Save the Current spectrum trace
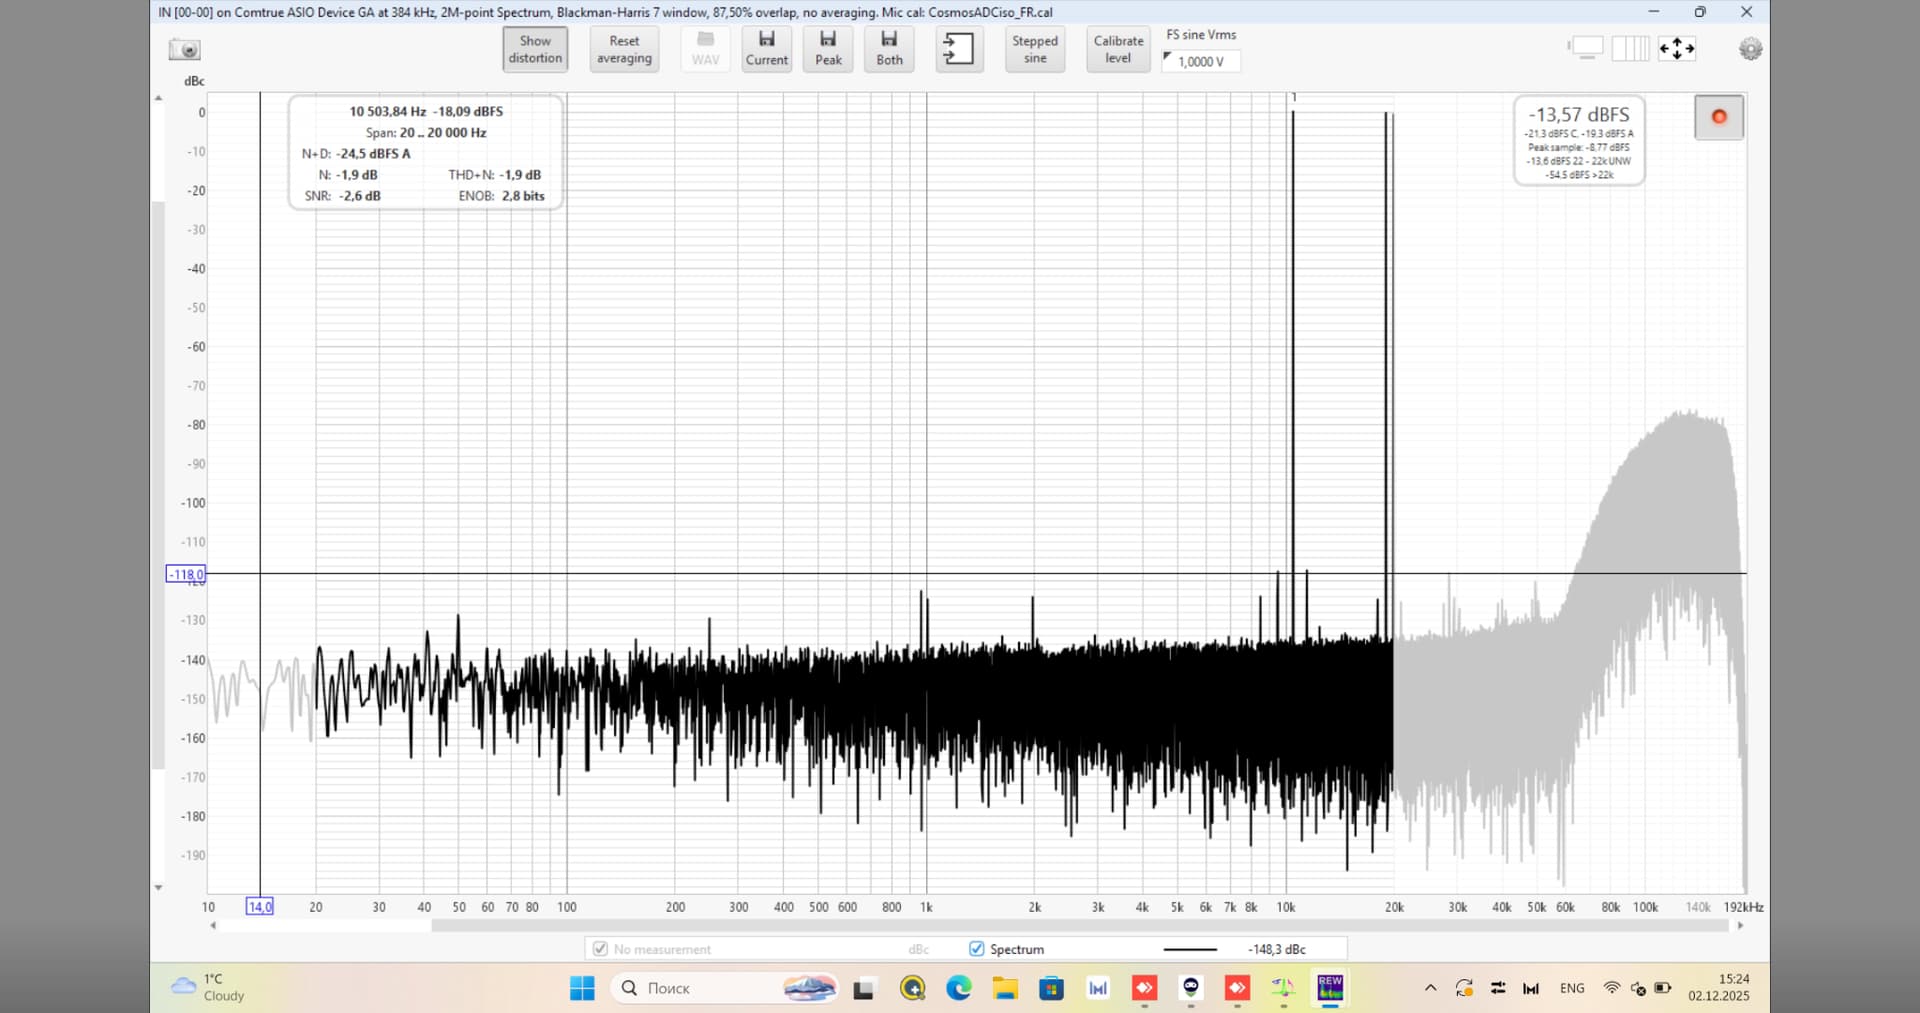The height and width of the screenshot is (1013, 1920). (766, 48)
